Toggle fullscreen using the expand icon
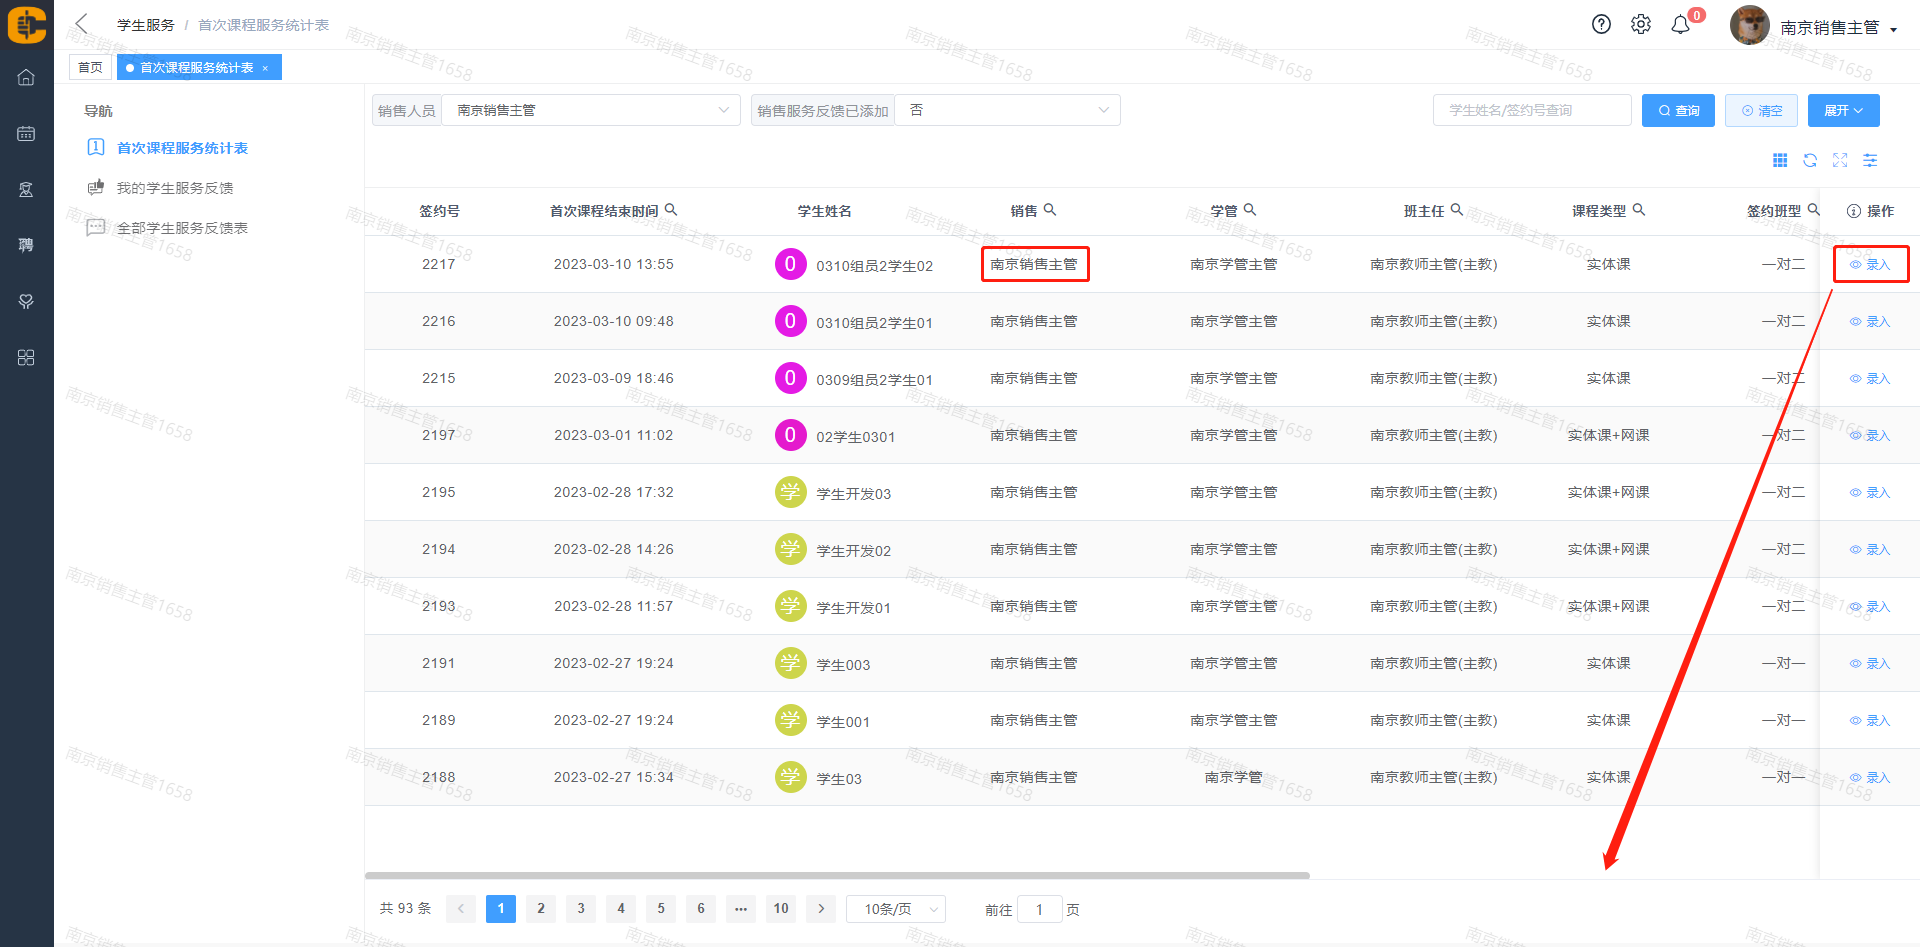 (x=1840, y=160)
